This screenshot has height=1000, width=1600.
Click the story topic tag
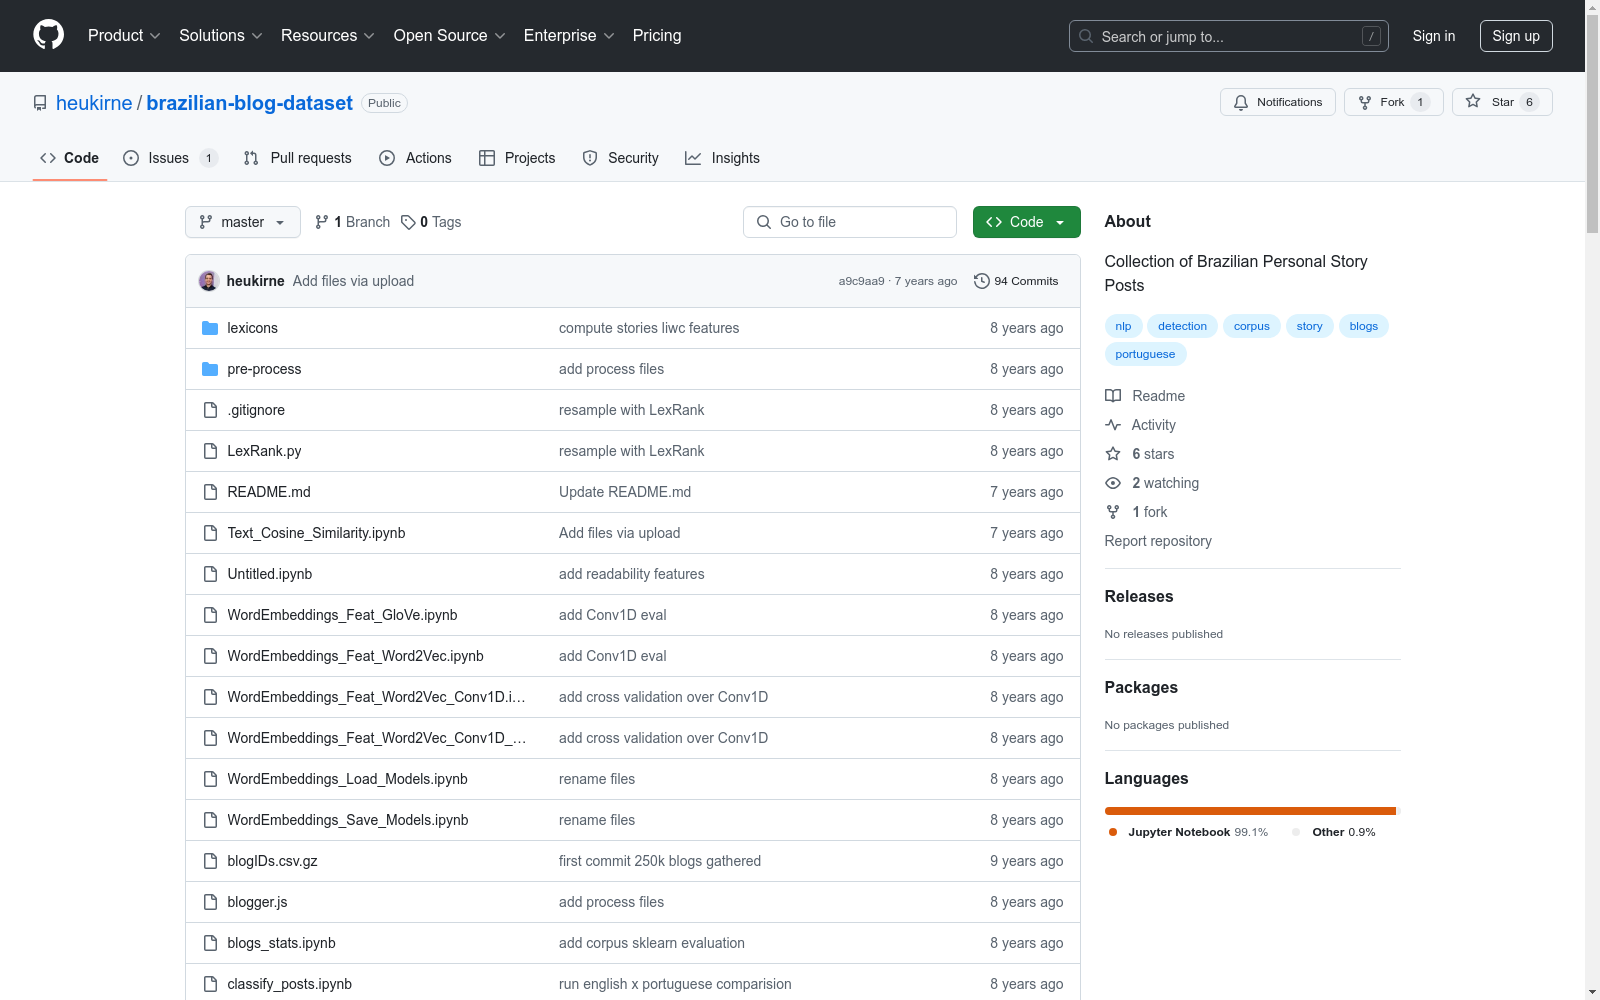click(x=1309, y=326)
